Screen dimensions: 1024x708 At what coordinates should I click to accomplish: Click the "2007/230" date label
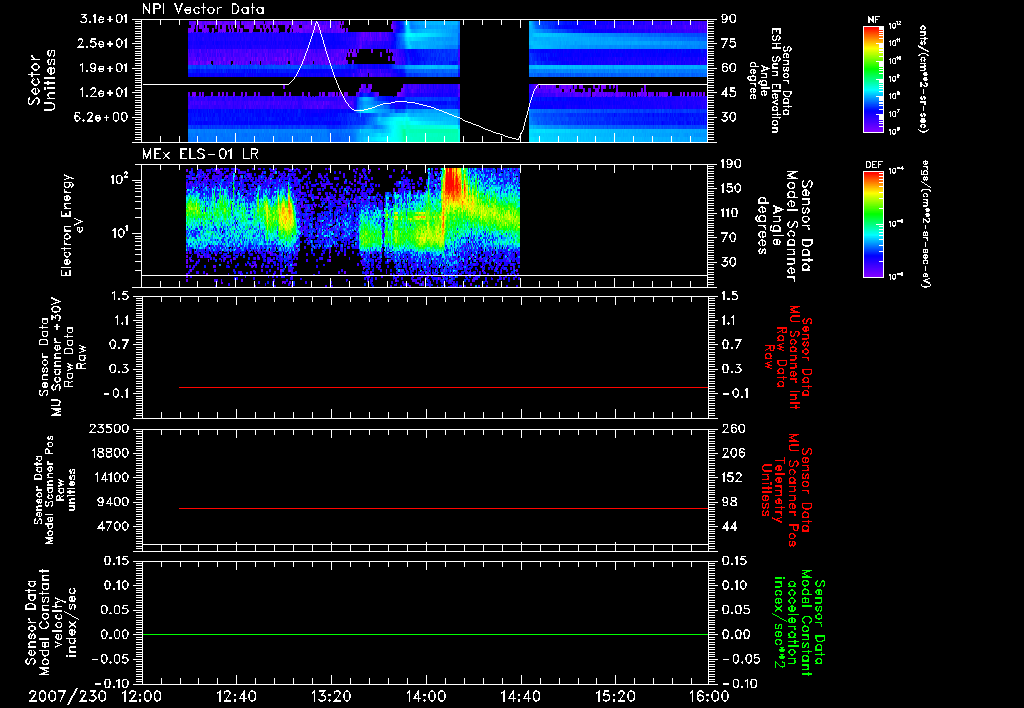pyautogui.click(x=67, y=696)
